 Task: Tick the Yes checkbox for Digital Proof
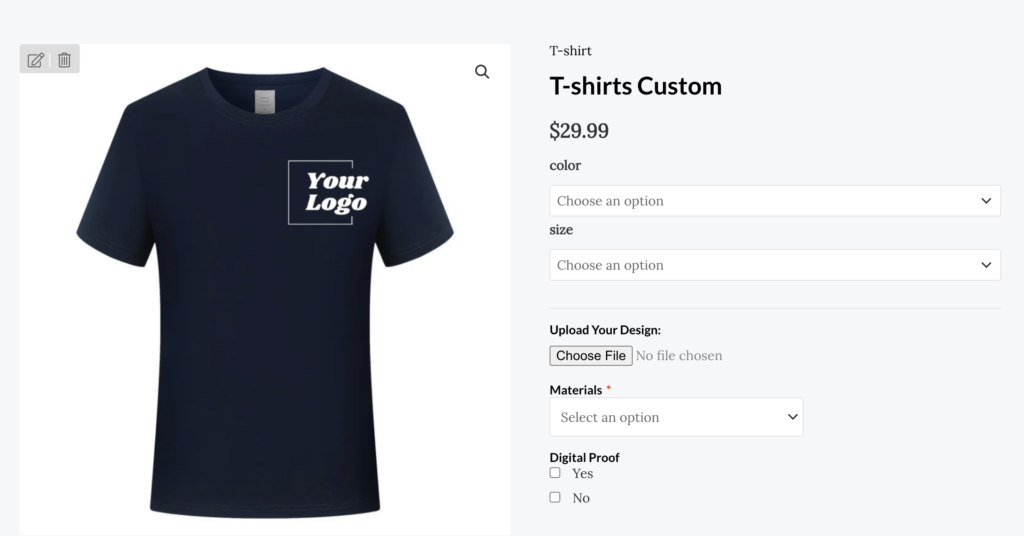555,473
